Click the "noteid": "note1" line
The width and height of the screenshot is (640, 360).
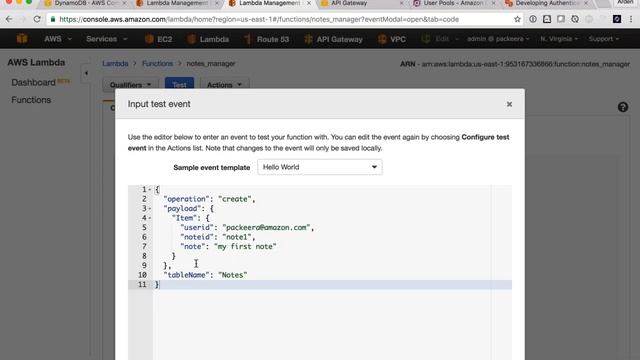218,237
